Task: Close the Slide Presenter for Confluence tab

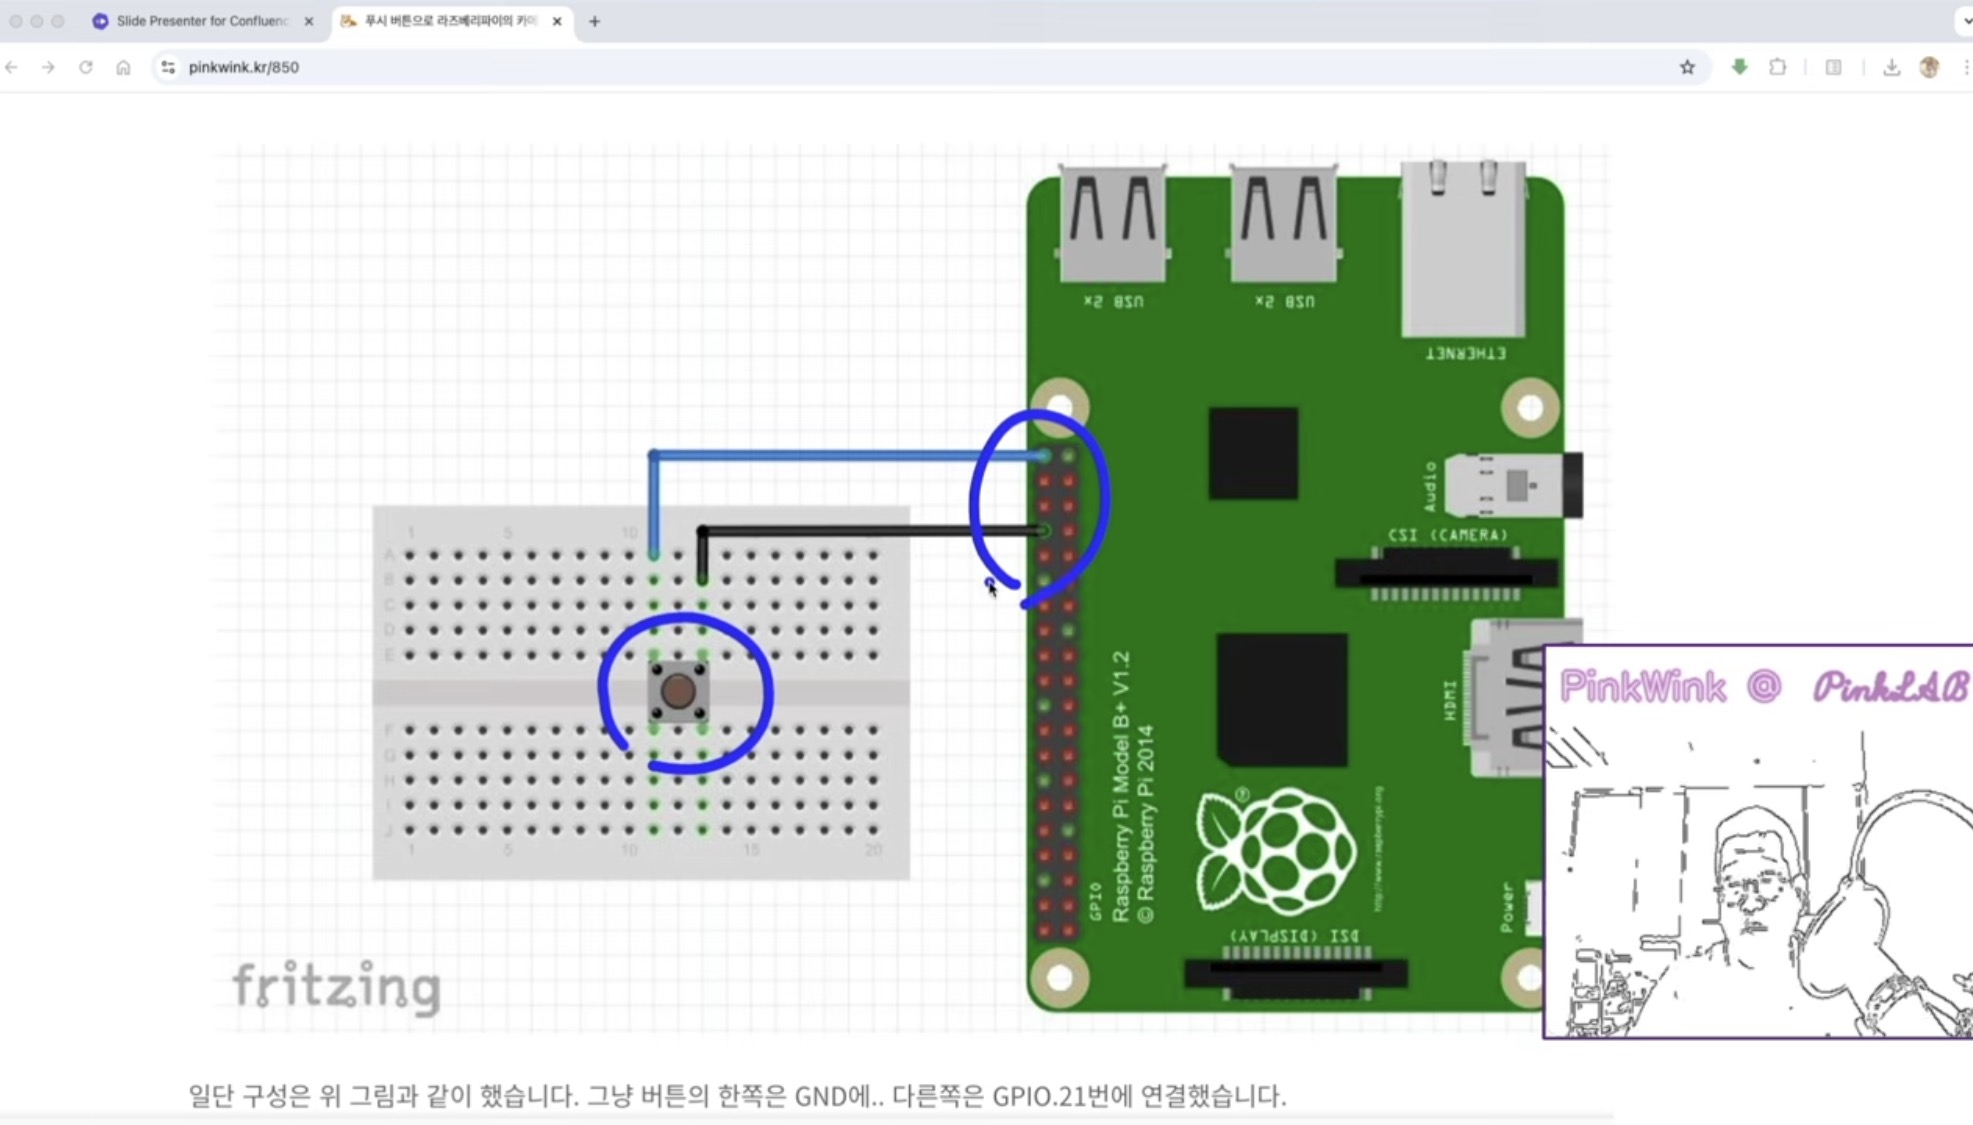Action: point(309,21)
